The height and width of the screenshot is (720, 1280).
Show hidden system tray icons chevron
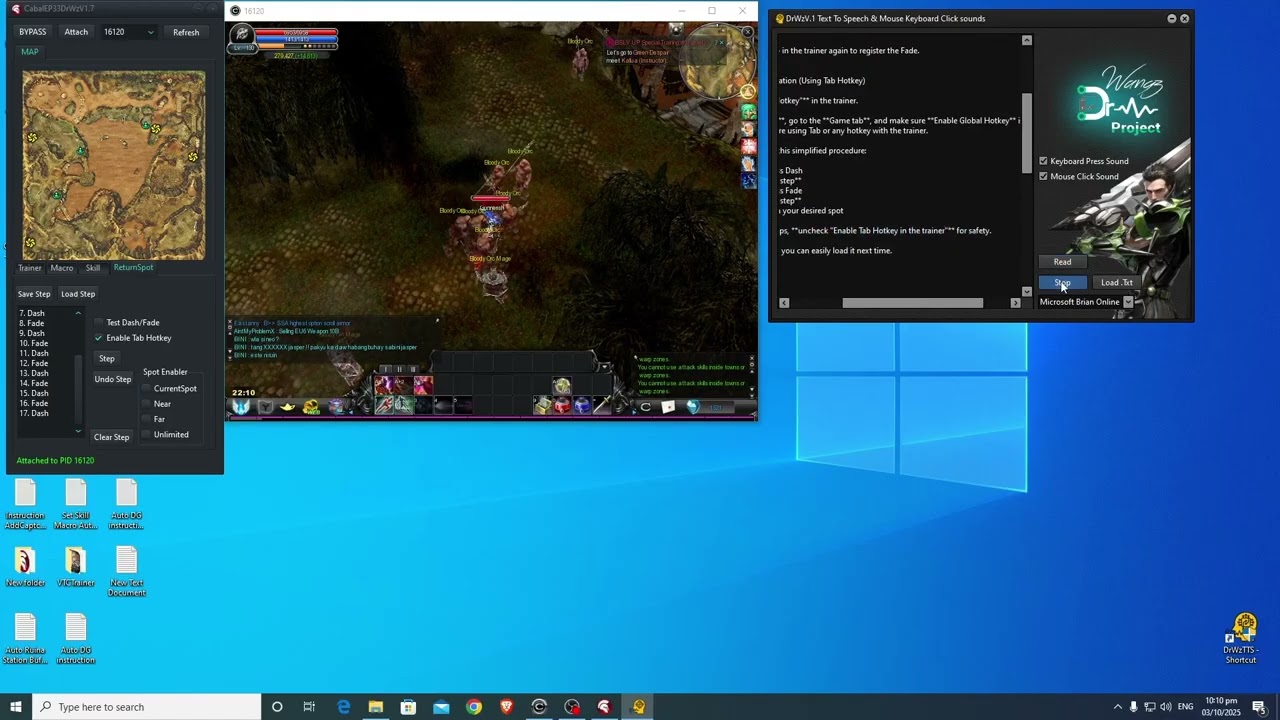1118,707
